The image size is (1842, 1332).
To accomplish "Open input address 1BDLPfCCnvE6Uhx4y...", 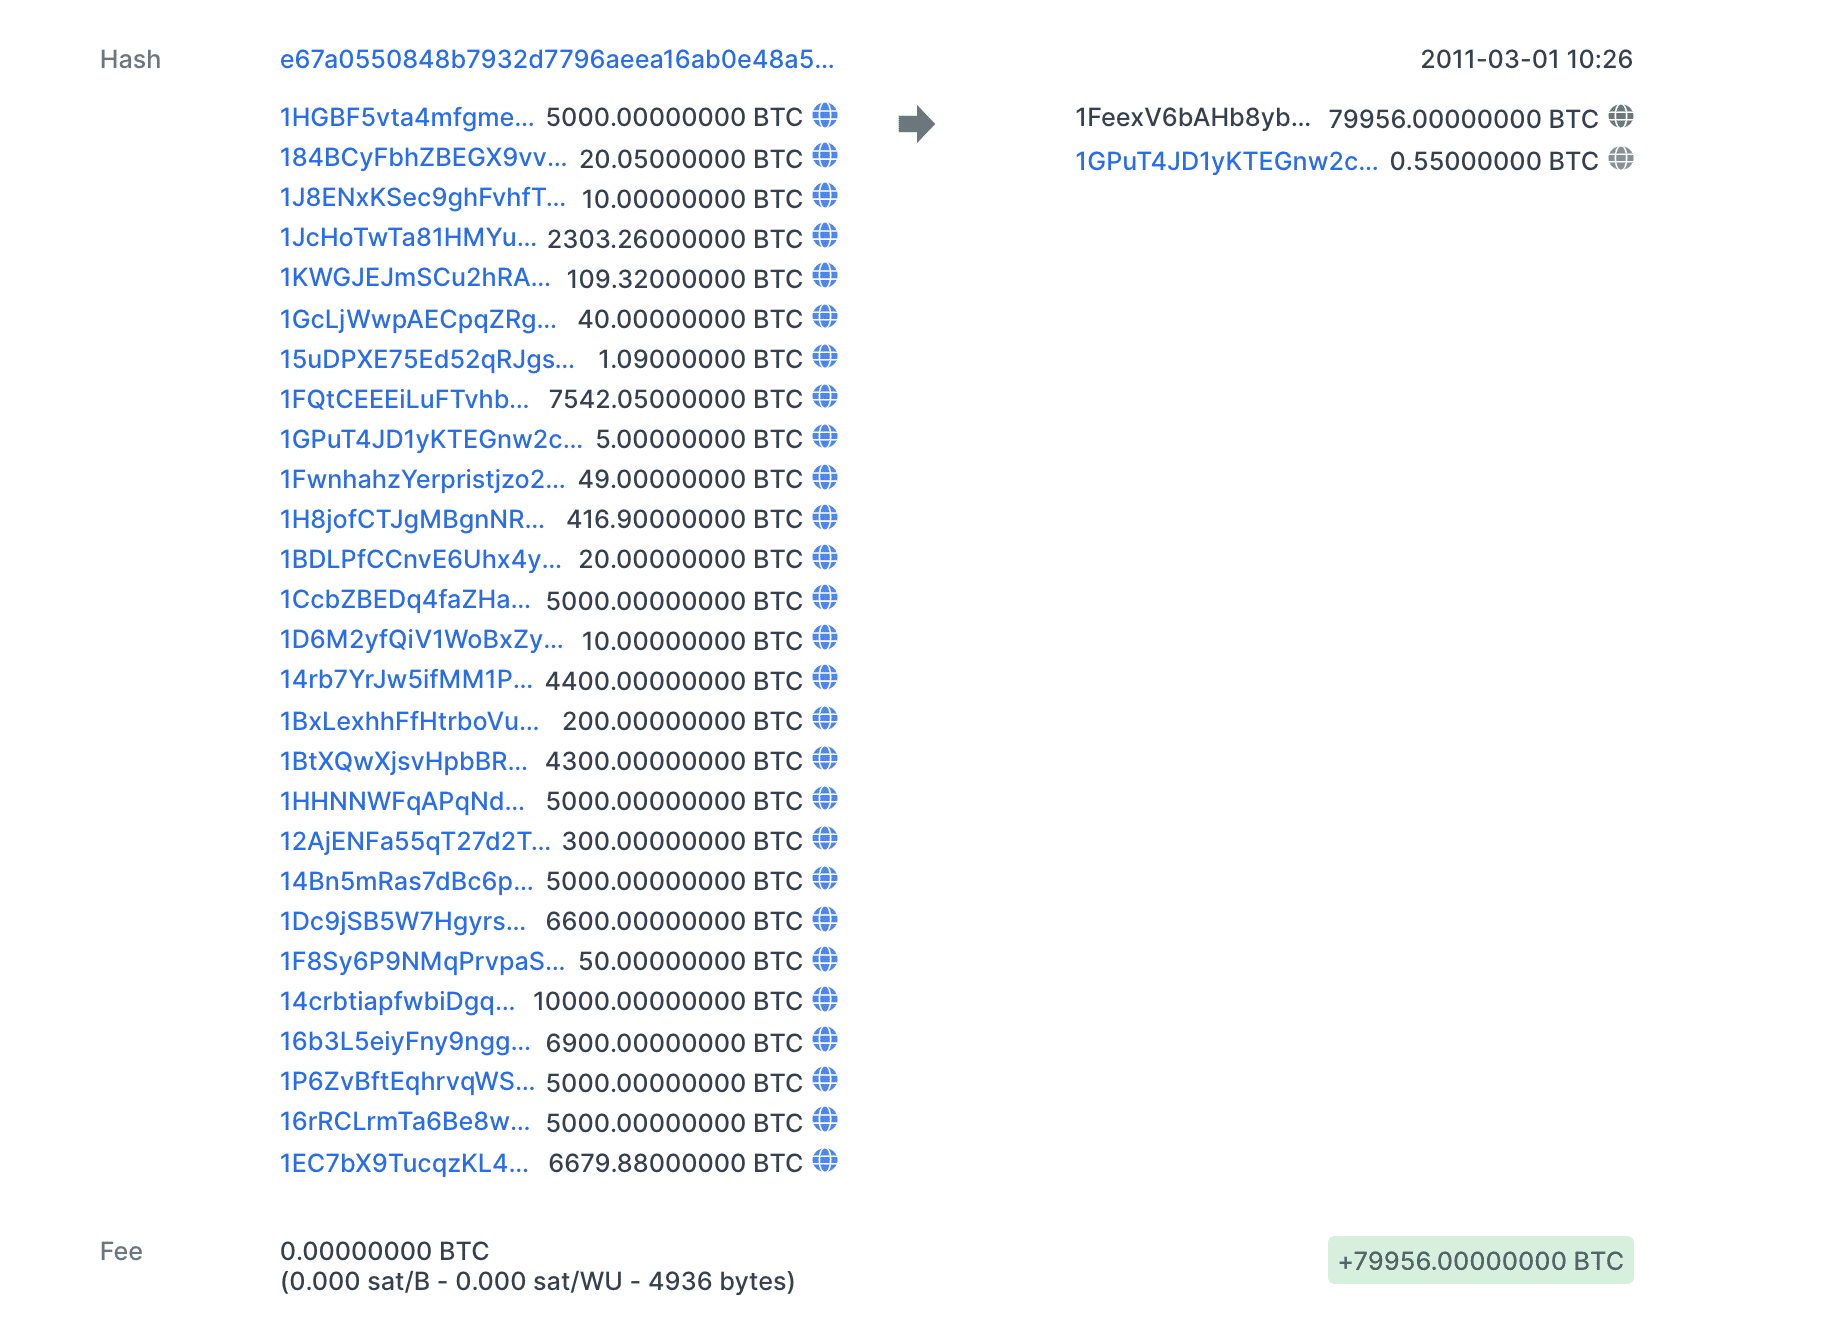I will (x=421, y=559).
